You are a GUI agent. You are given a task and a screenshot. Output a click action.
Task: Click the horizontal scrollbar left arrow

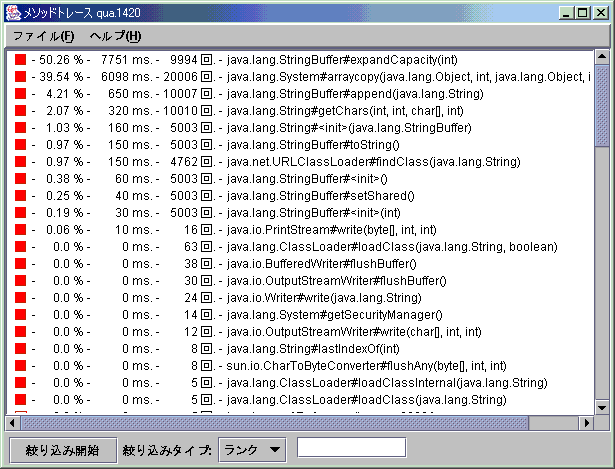tap(13, 423)
